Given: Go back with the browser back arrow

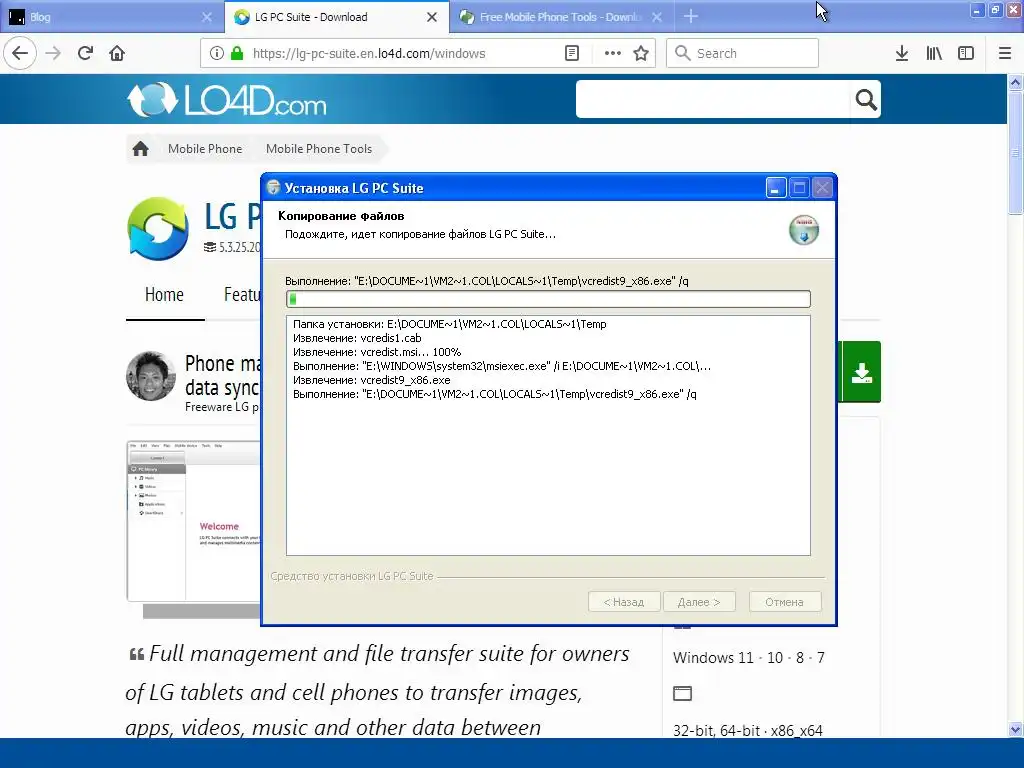Looking at the screenshot, I should [x=20, y=53].
